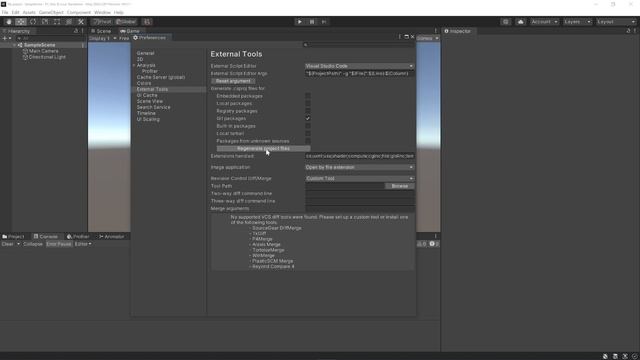The width and height of the screenshot is (640, 360).
Task: Open the Profiler tab
Action: [78, 236]
